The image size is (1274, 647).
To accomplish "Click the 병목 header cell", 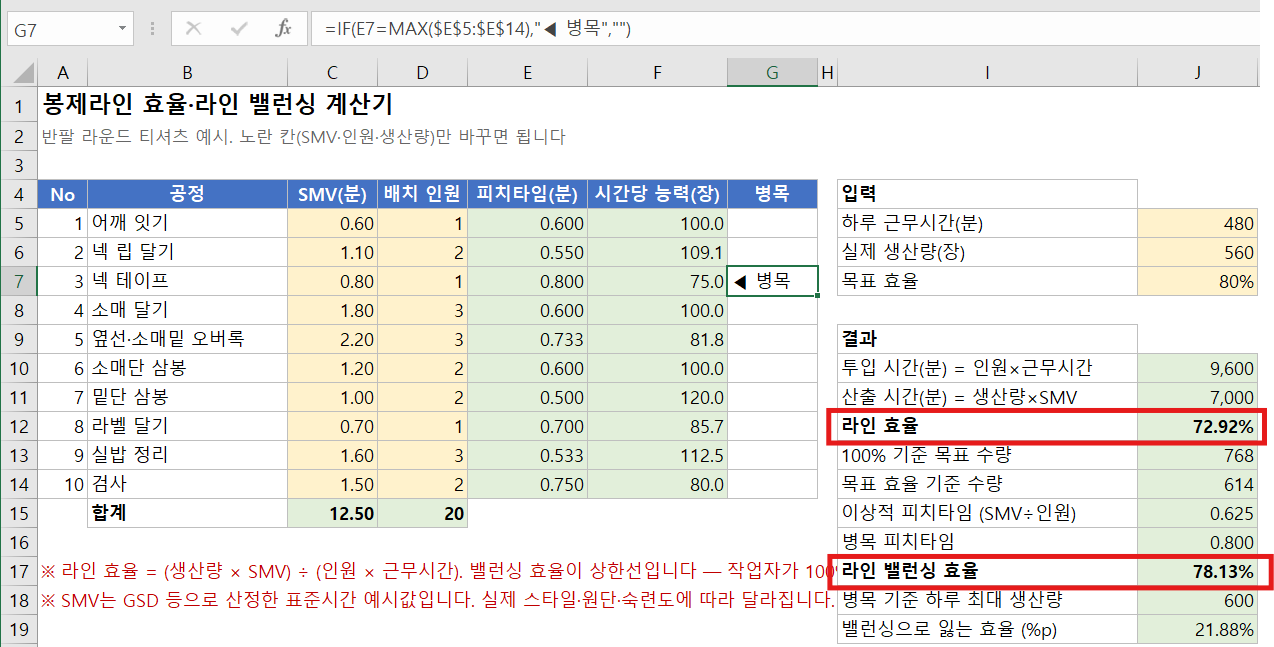I will 773,194.
